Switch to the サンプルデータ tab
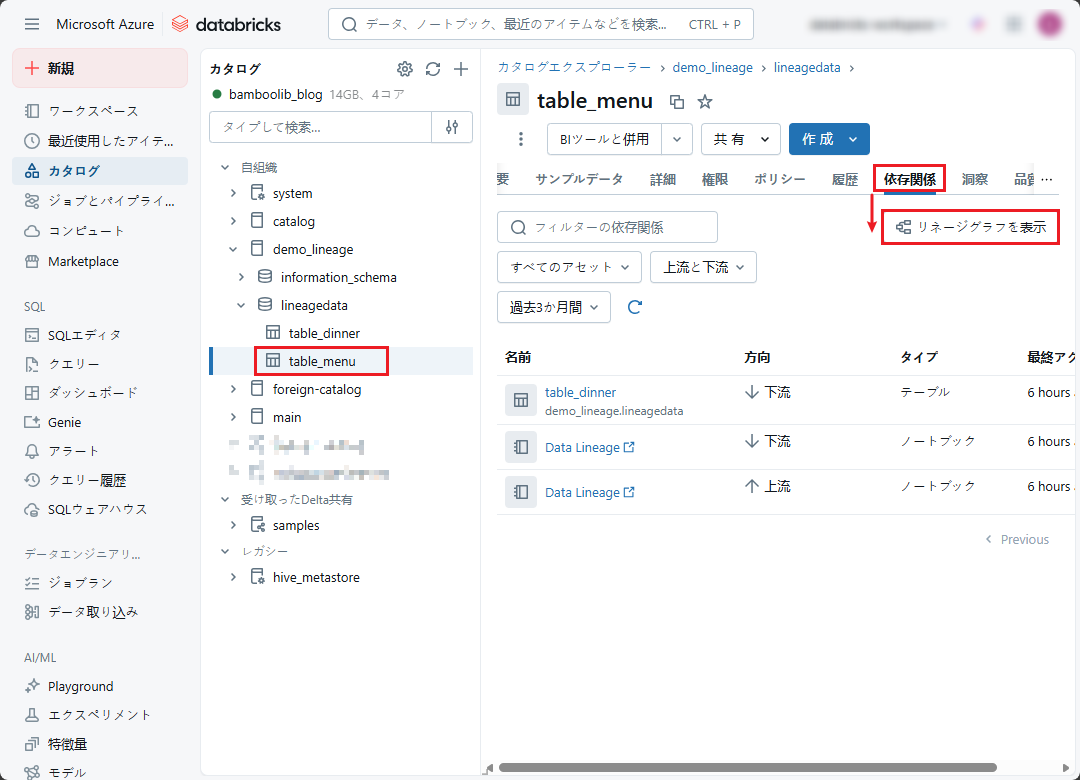1080x780 pixels. (x=578, y=179)
